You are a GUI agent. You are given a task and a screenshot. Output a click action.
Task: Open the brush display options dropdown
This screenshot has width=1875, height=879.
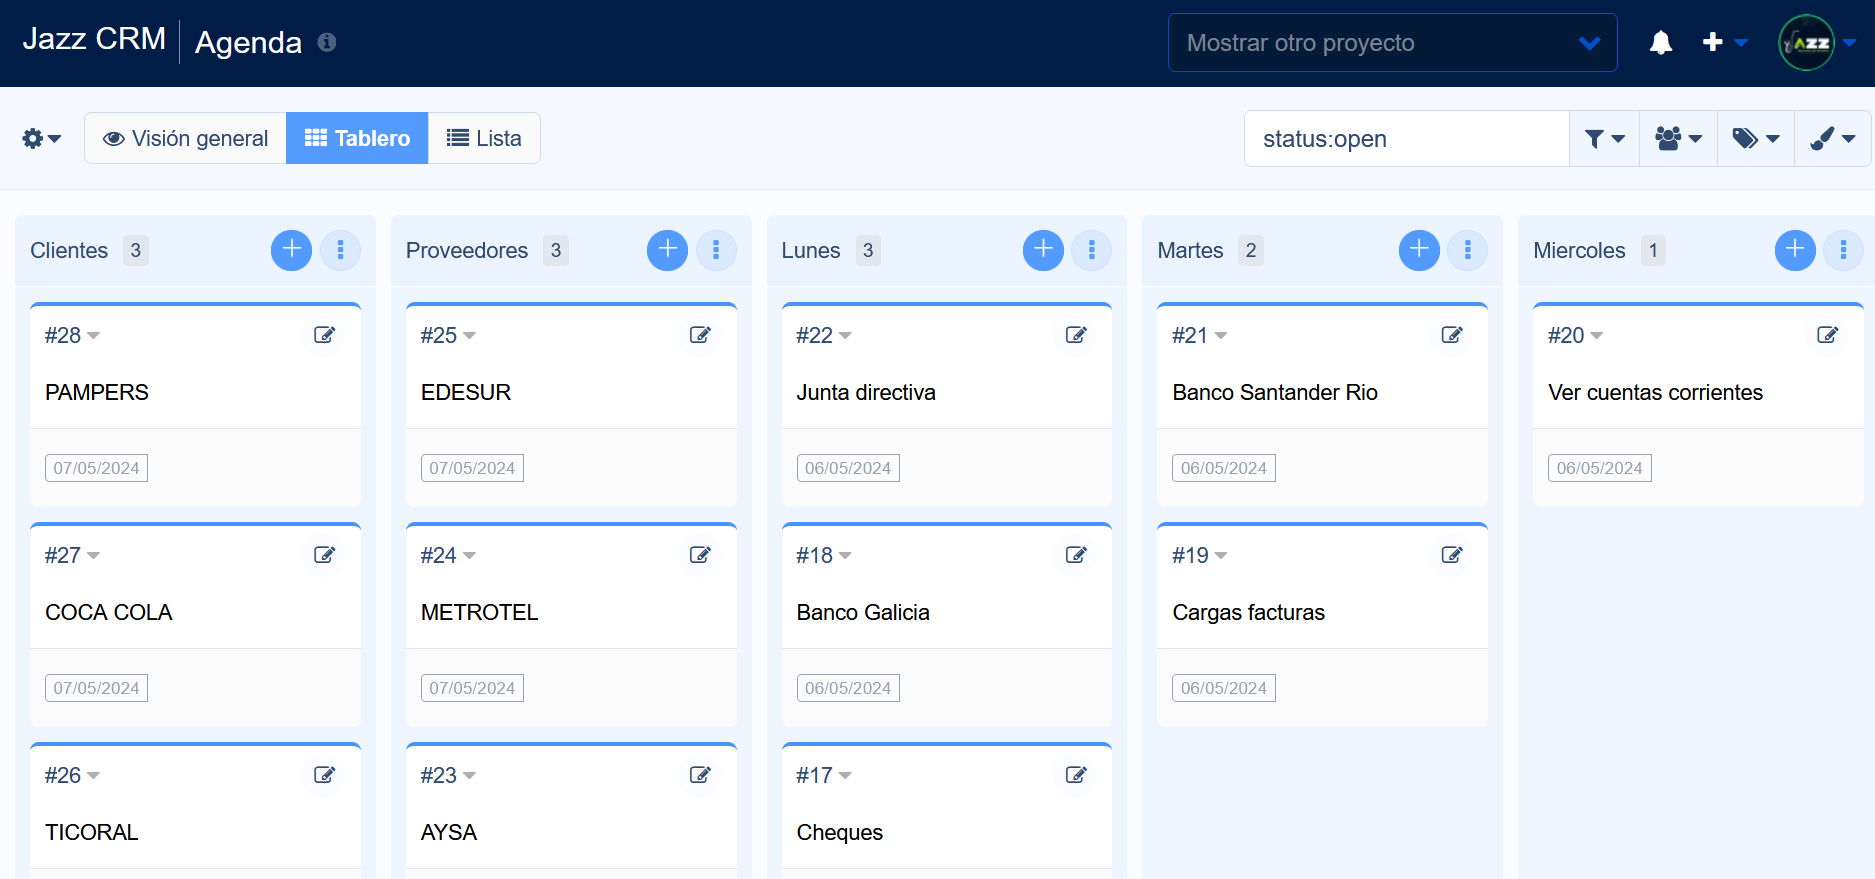1833,138
